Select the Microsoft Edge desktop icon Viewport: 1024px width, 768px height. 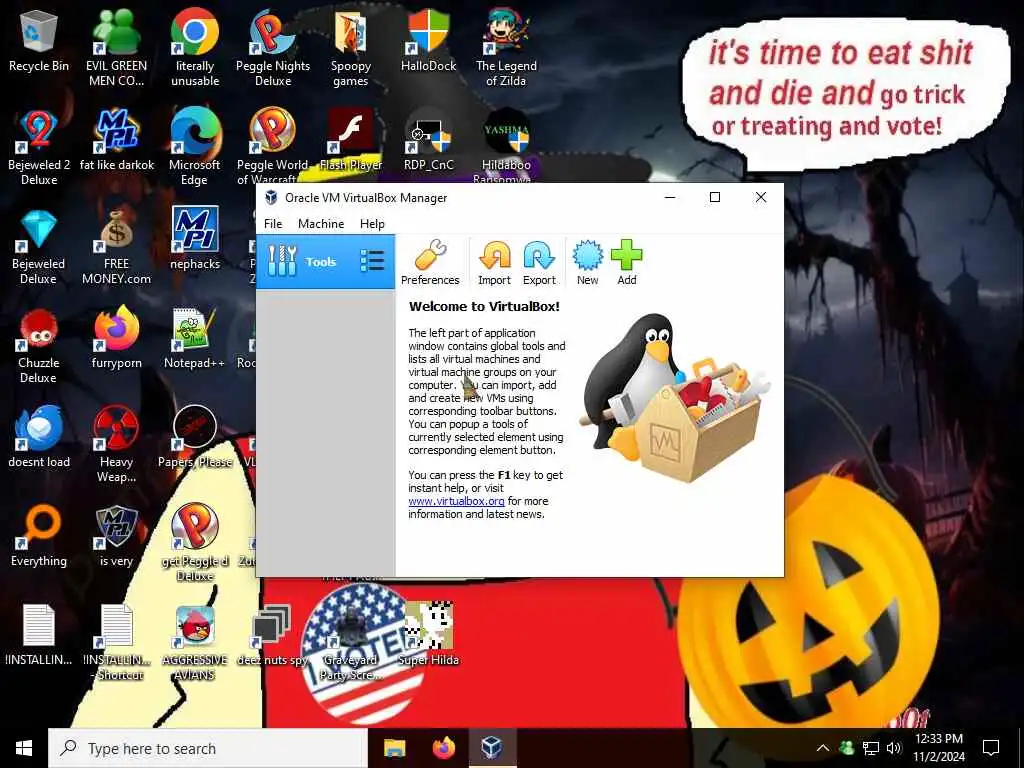point(195,147)
